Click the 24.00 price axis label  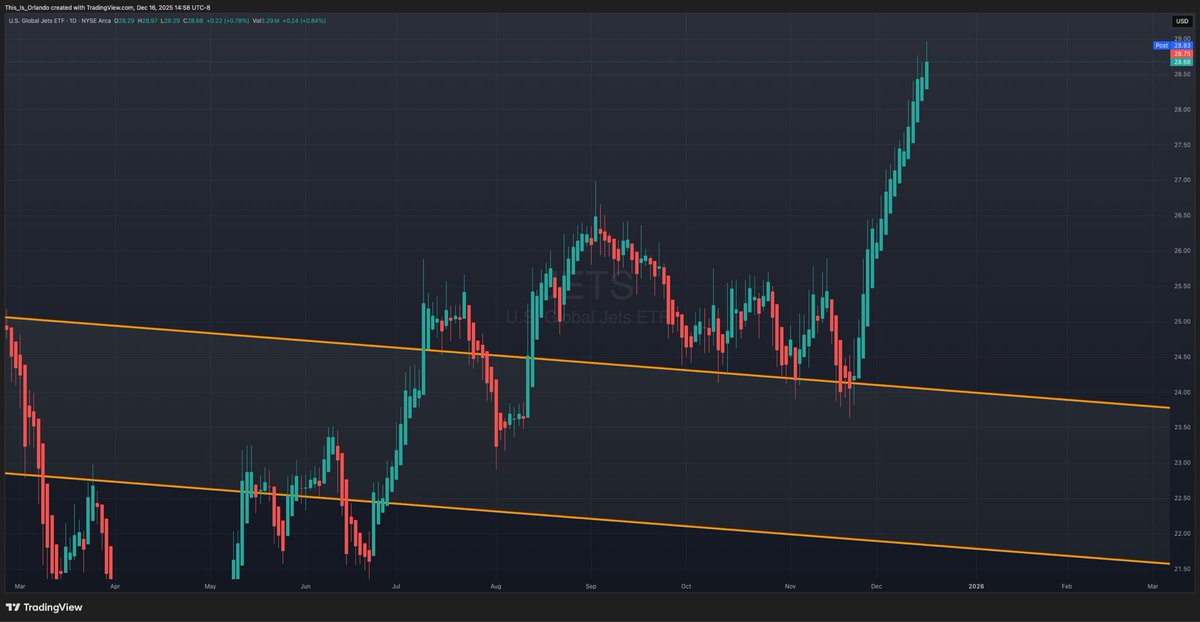coord(1182,392)
